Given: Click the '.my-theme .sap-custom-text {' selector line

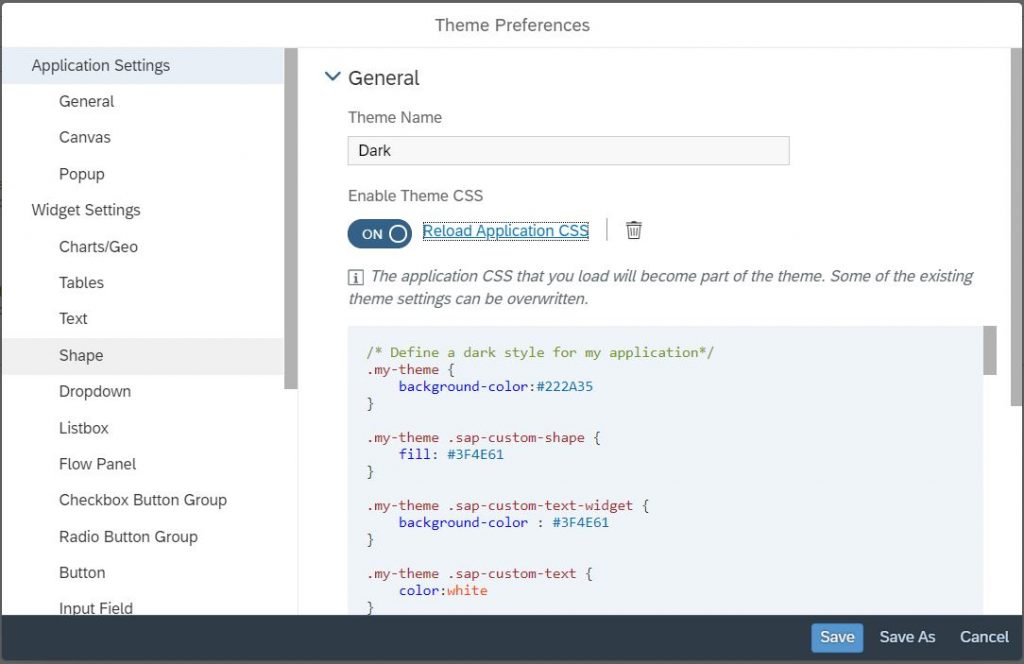Looking at the screenshot, I should [479, 573].
